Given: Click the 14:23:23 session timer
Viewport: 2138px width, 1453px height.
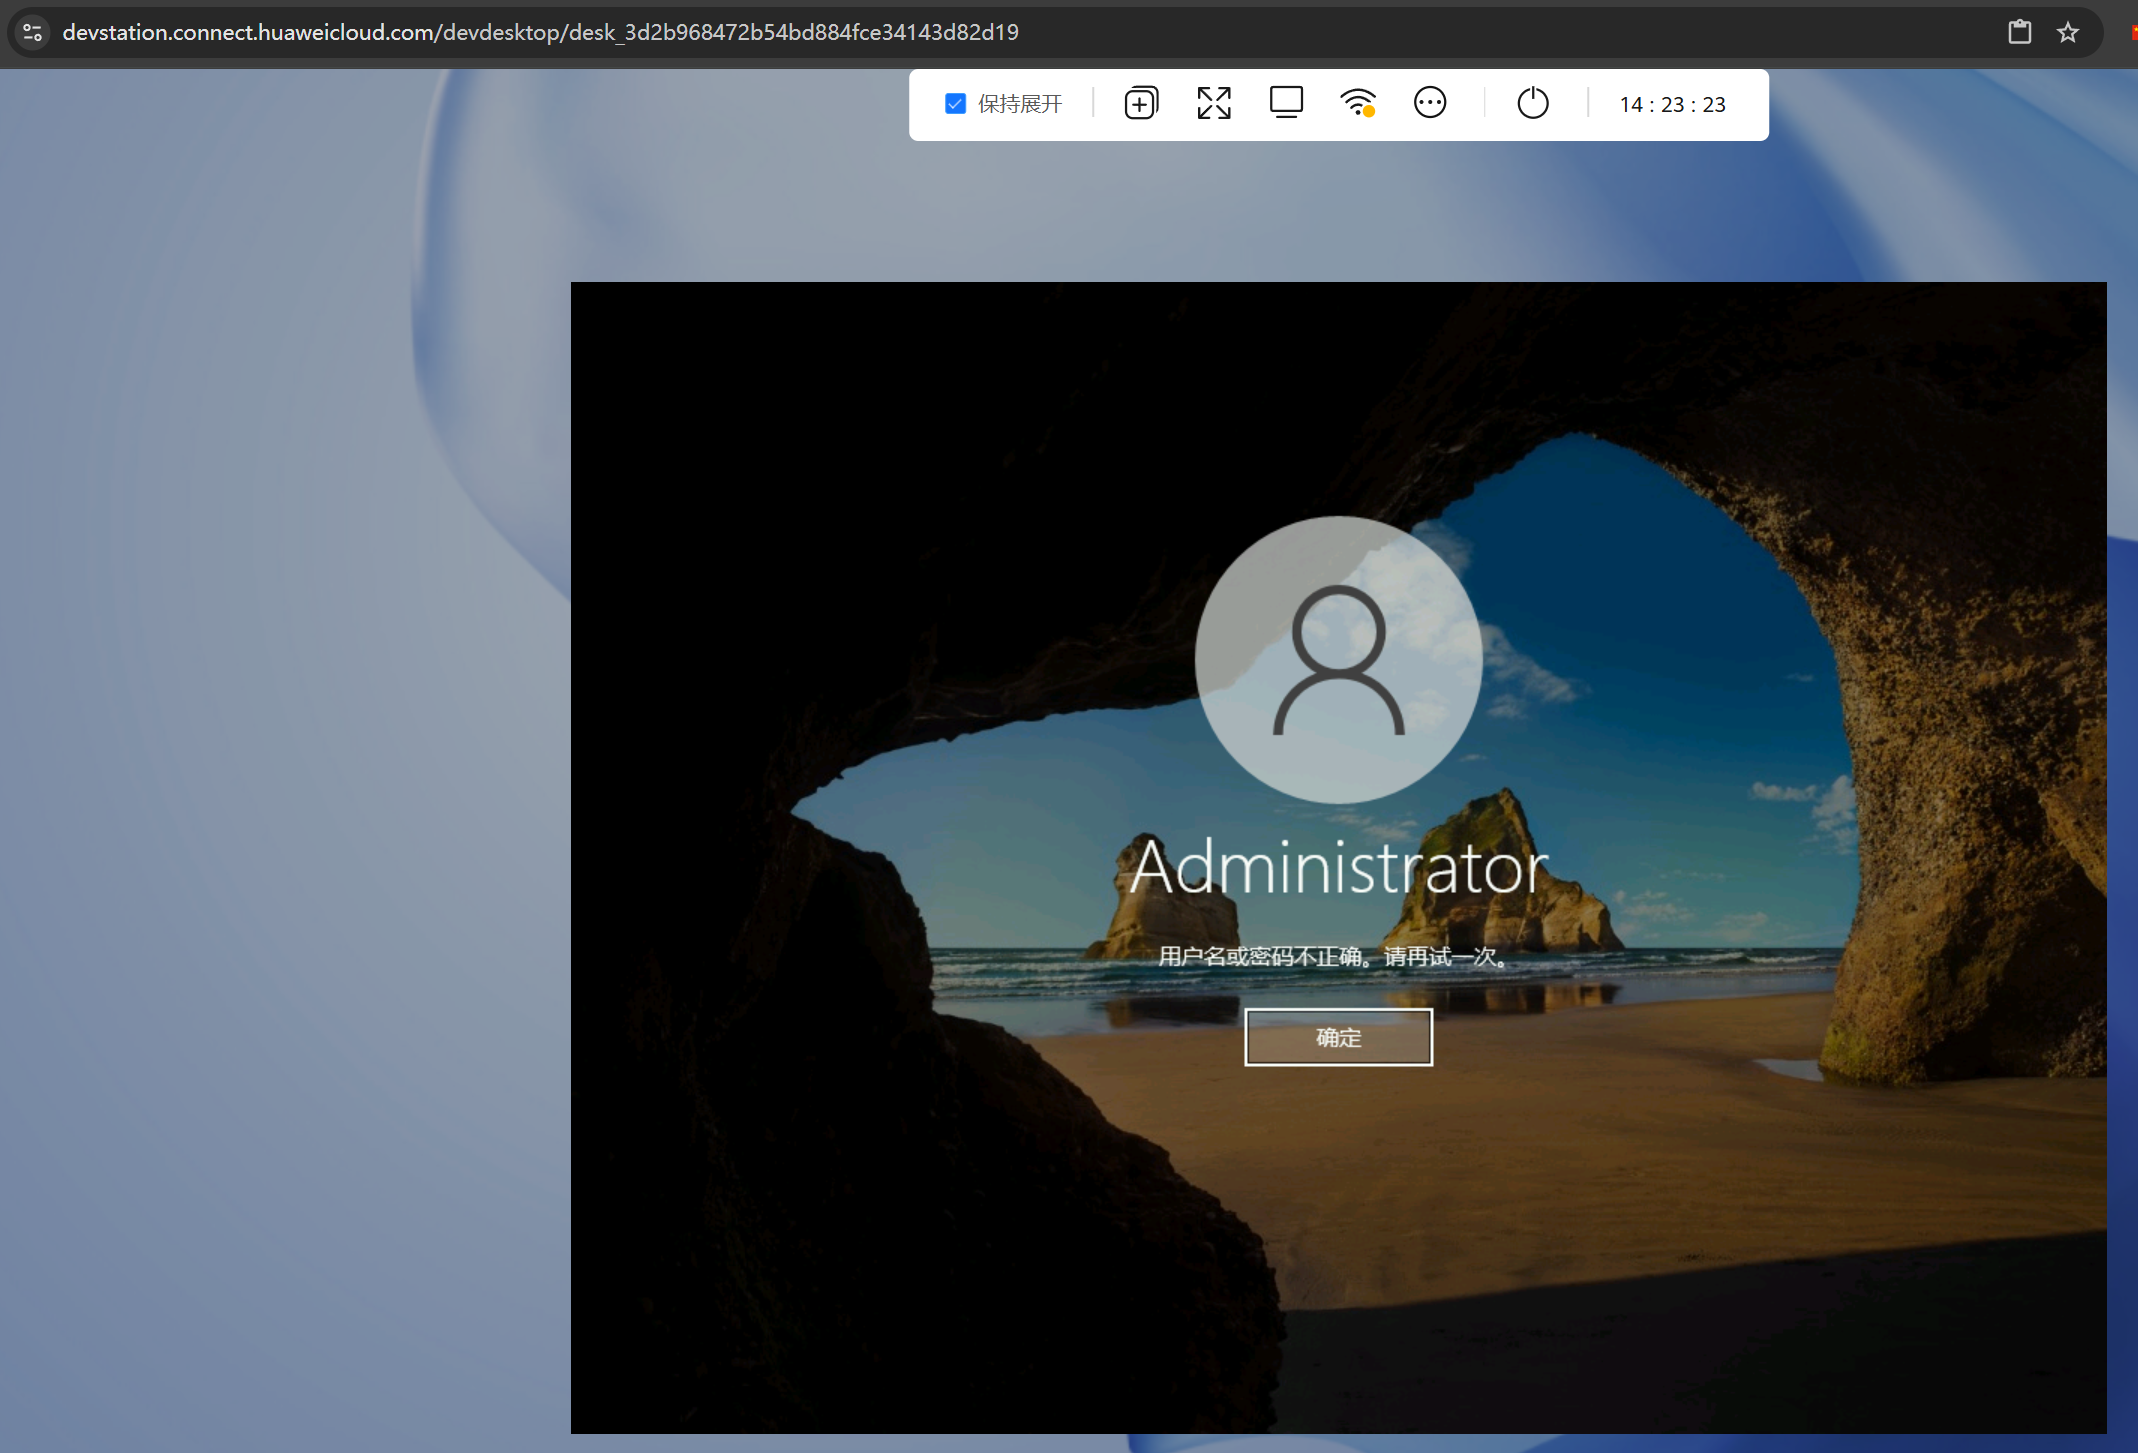Looking at the screenshot, I should pyautogui.click(x=1672, y=105).
